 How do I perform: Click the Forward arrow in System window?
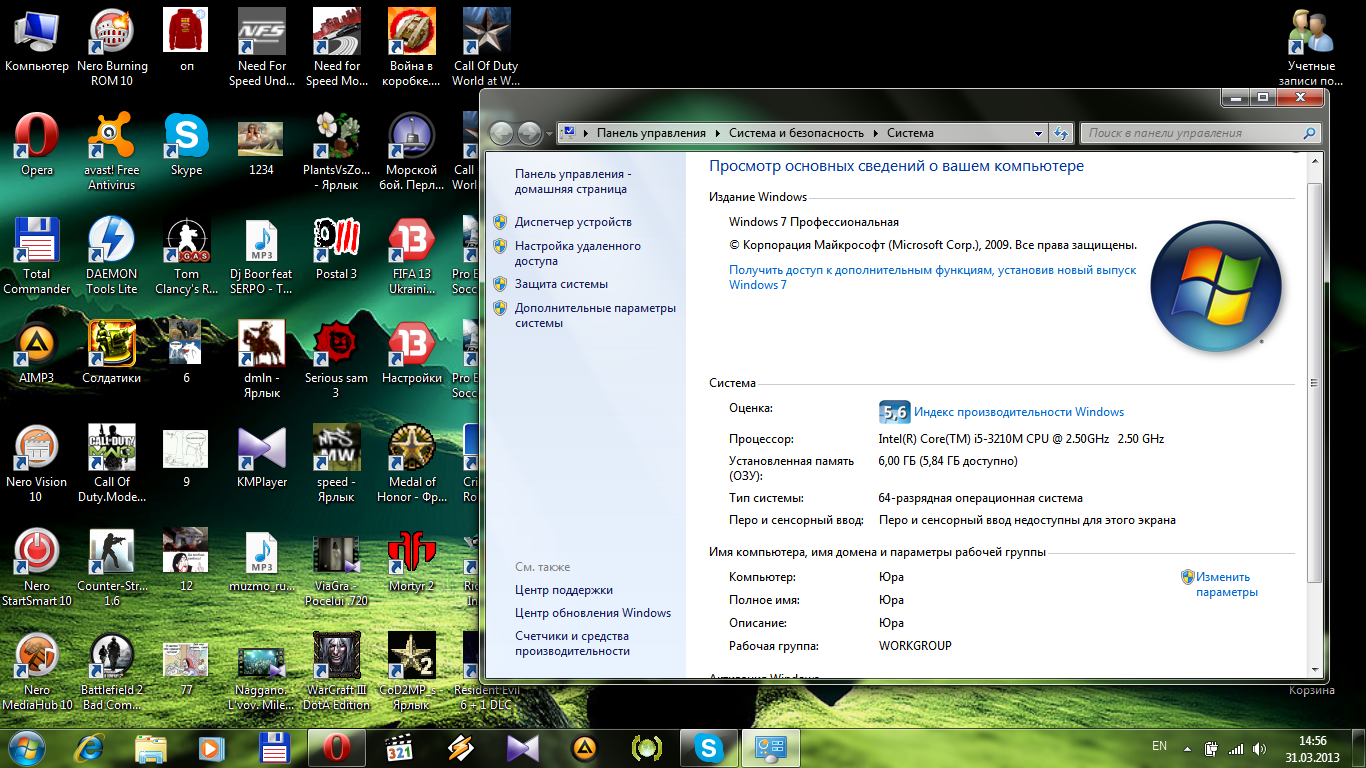point(529,133)
